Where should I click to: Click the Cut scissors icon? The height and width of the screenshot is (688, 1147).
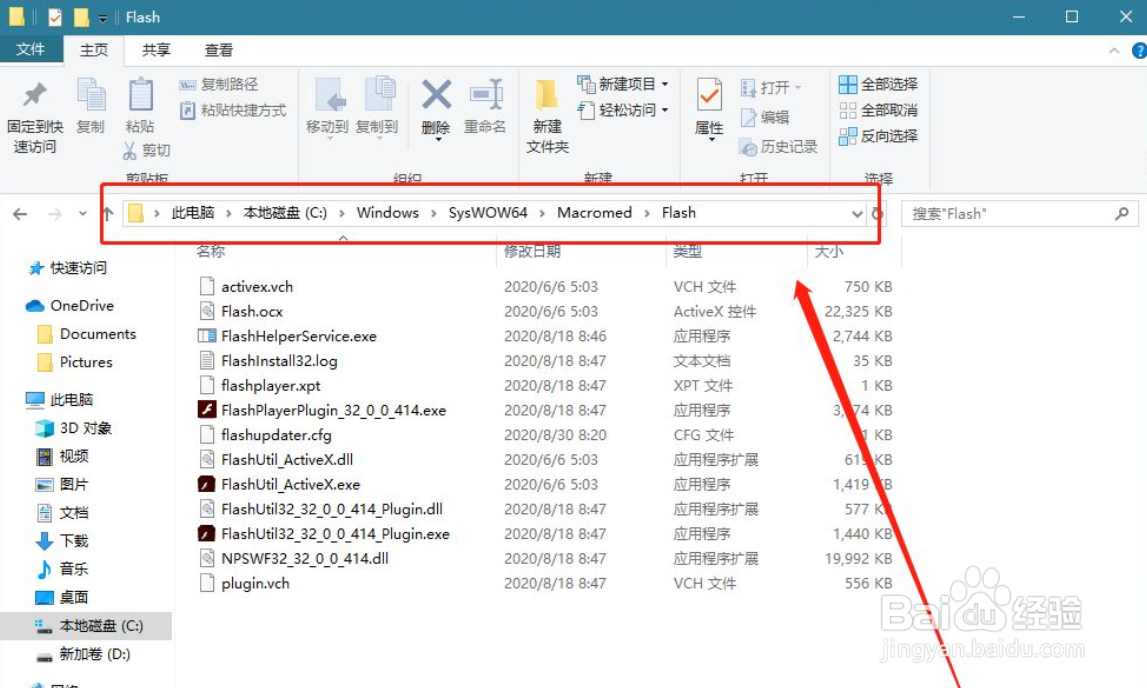129,151
